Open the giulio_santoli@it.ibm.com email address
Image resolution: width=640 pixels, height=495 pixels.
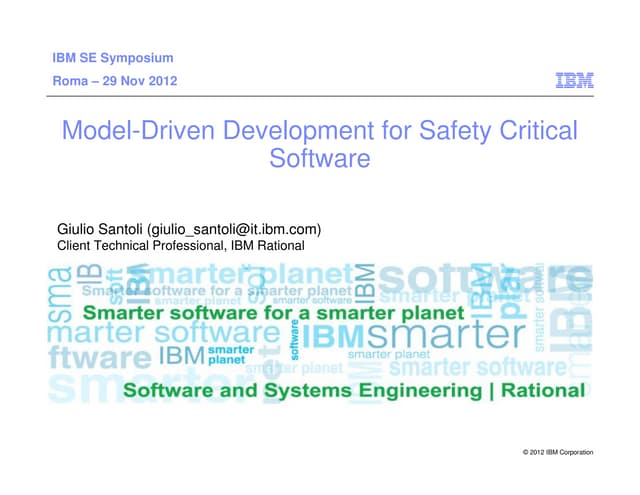233,228
